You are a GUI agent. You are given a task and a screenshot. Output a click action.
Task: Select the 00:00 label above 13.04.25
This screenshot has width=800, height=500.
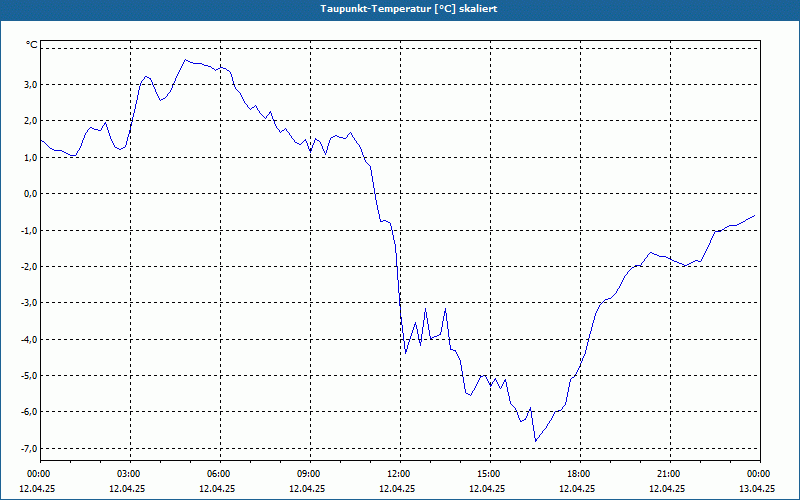[760, 474]
